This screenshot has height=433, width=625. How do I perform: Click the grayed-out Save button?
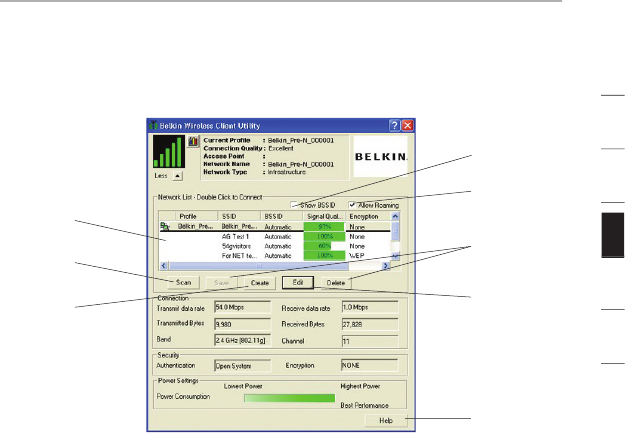[x=221, y=283]
